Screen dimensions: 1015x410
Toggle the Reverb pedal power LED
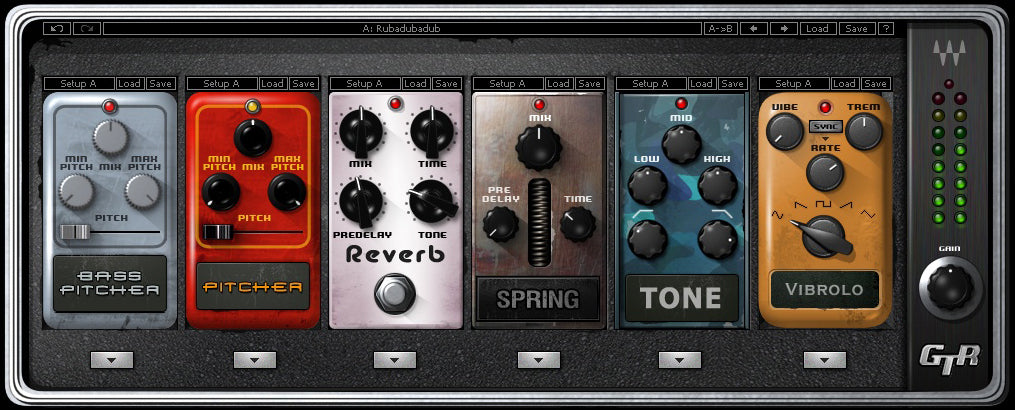395,104
